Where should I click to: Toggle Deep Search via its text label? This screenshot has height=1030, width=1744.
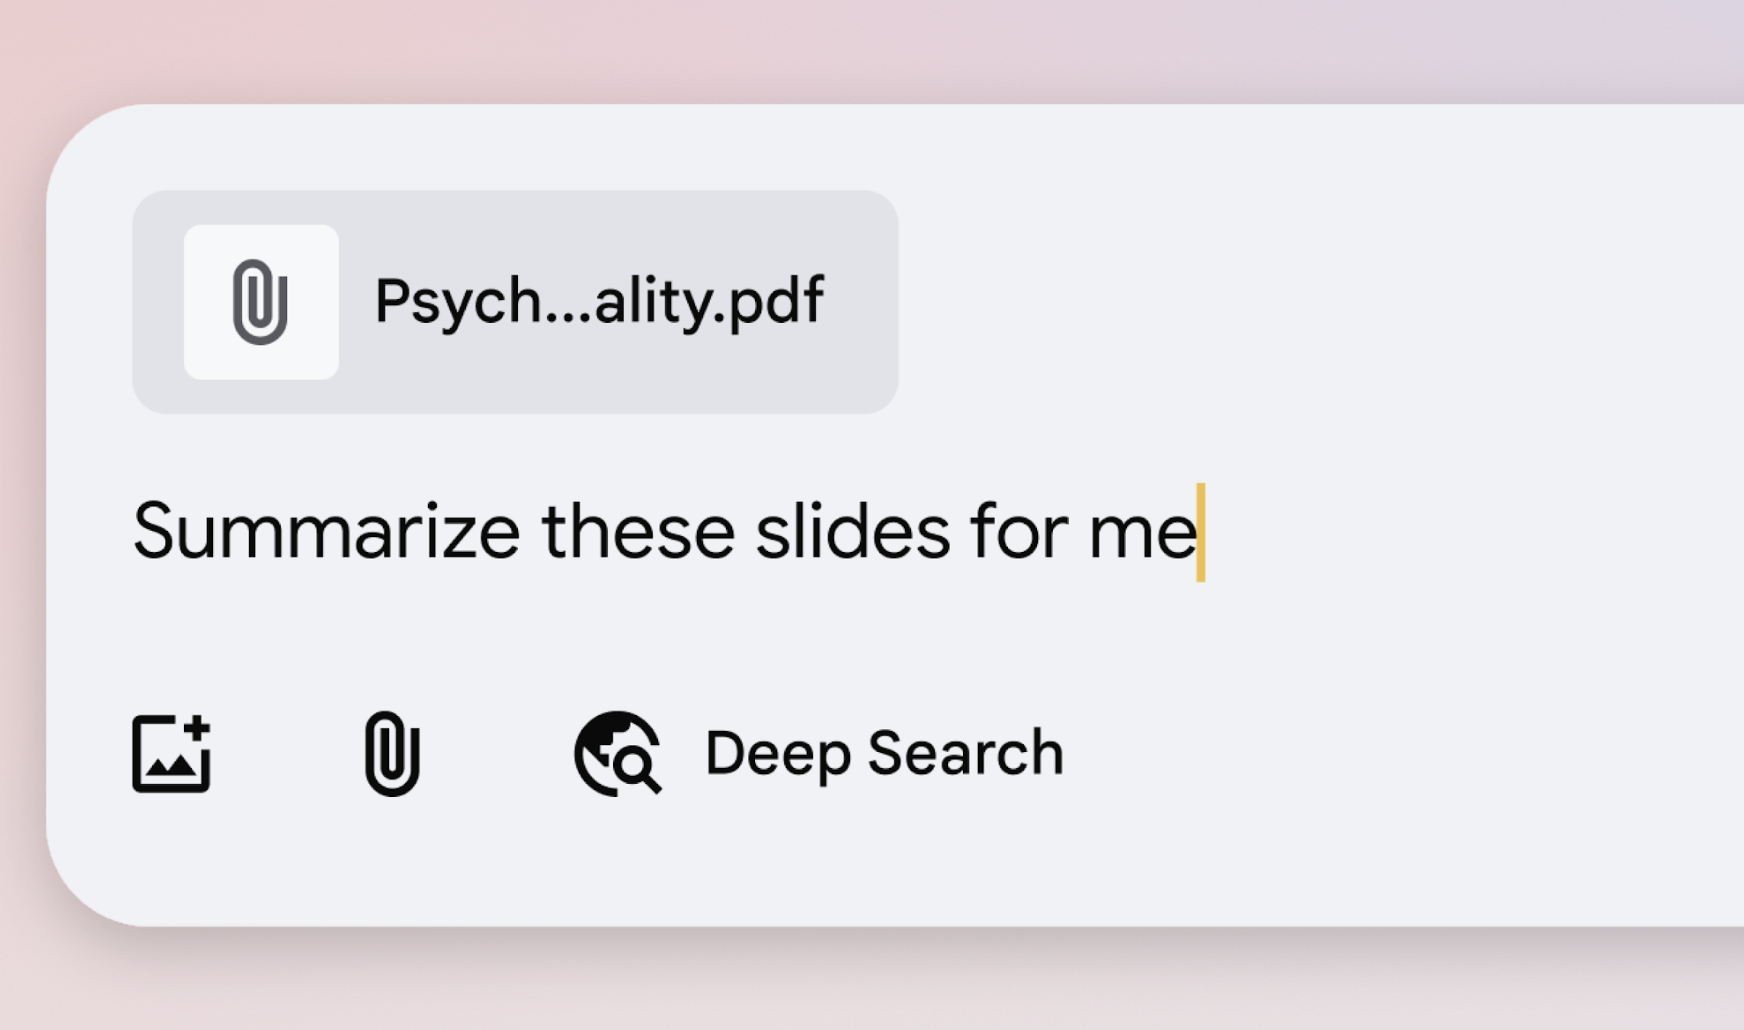click(x=884, y=753)
